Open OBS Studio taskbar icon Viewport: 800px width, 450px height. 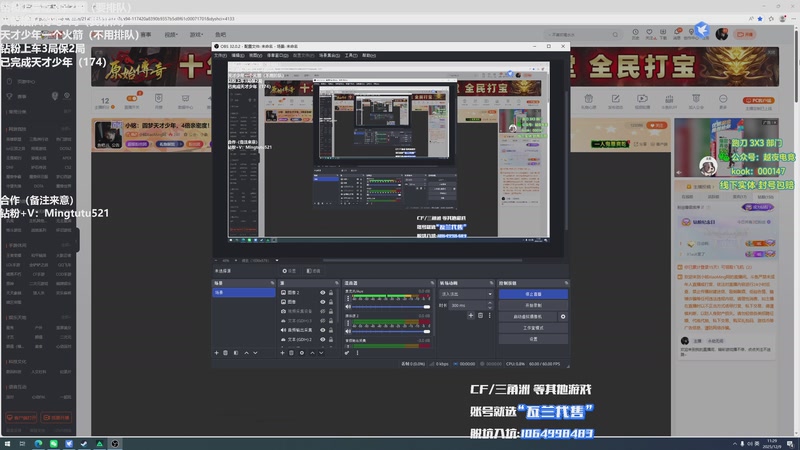tap(115, 444)
